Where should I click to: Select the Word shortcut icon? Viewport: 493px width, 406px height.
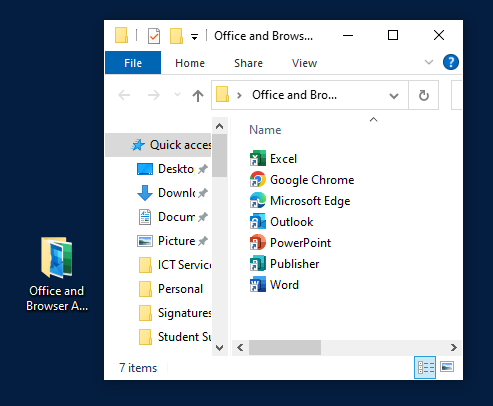click(x=258, y=284)
